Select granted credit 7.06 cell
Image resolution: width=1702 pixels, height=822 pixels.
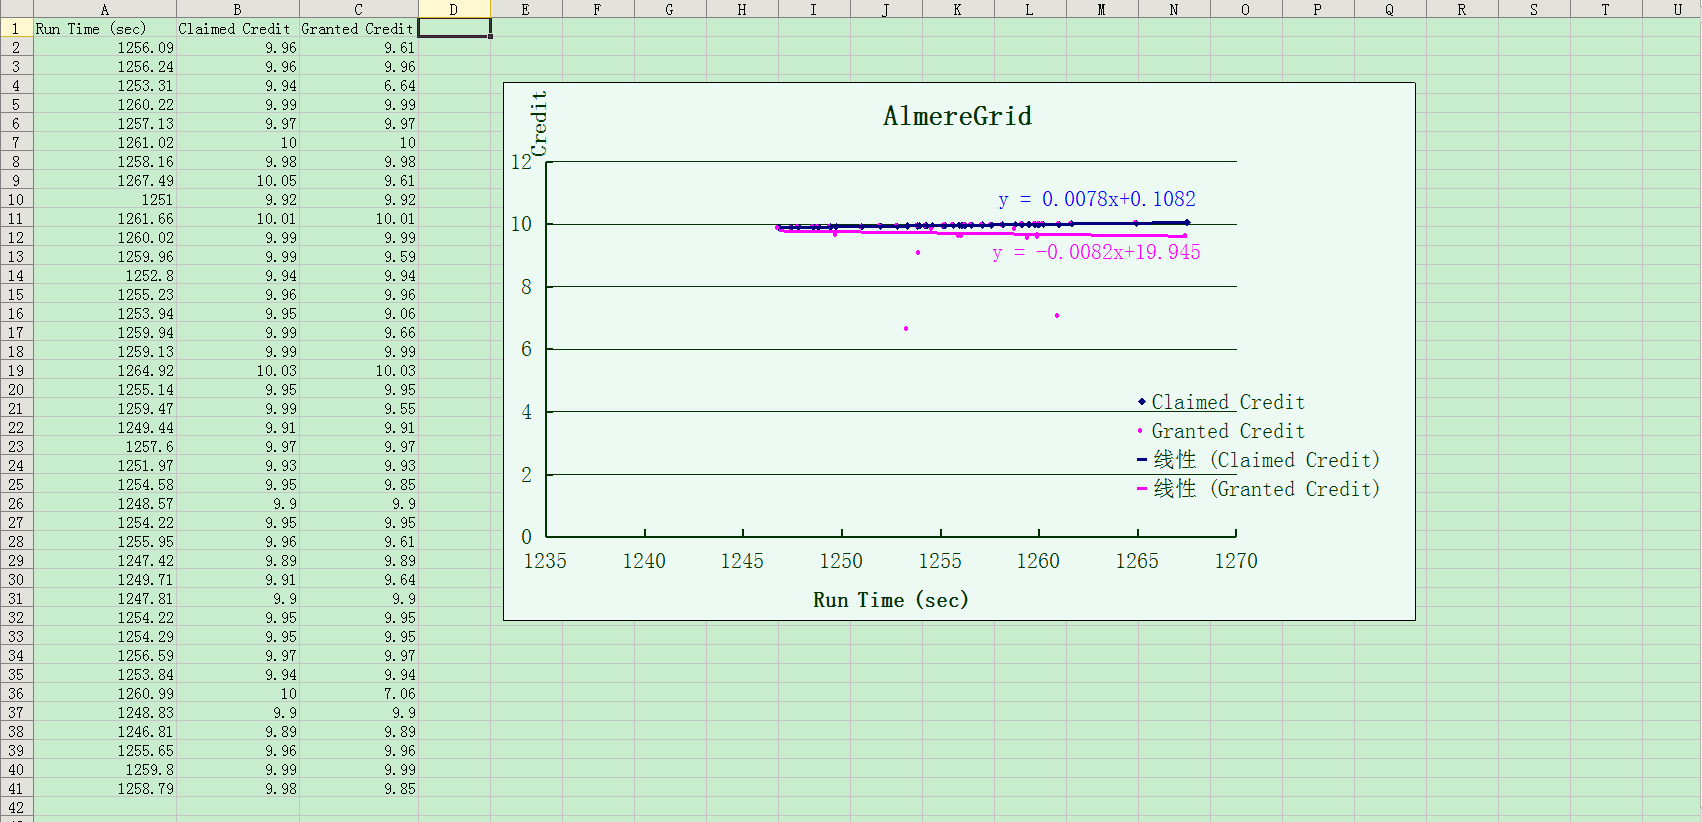358,693
